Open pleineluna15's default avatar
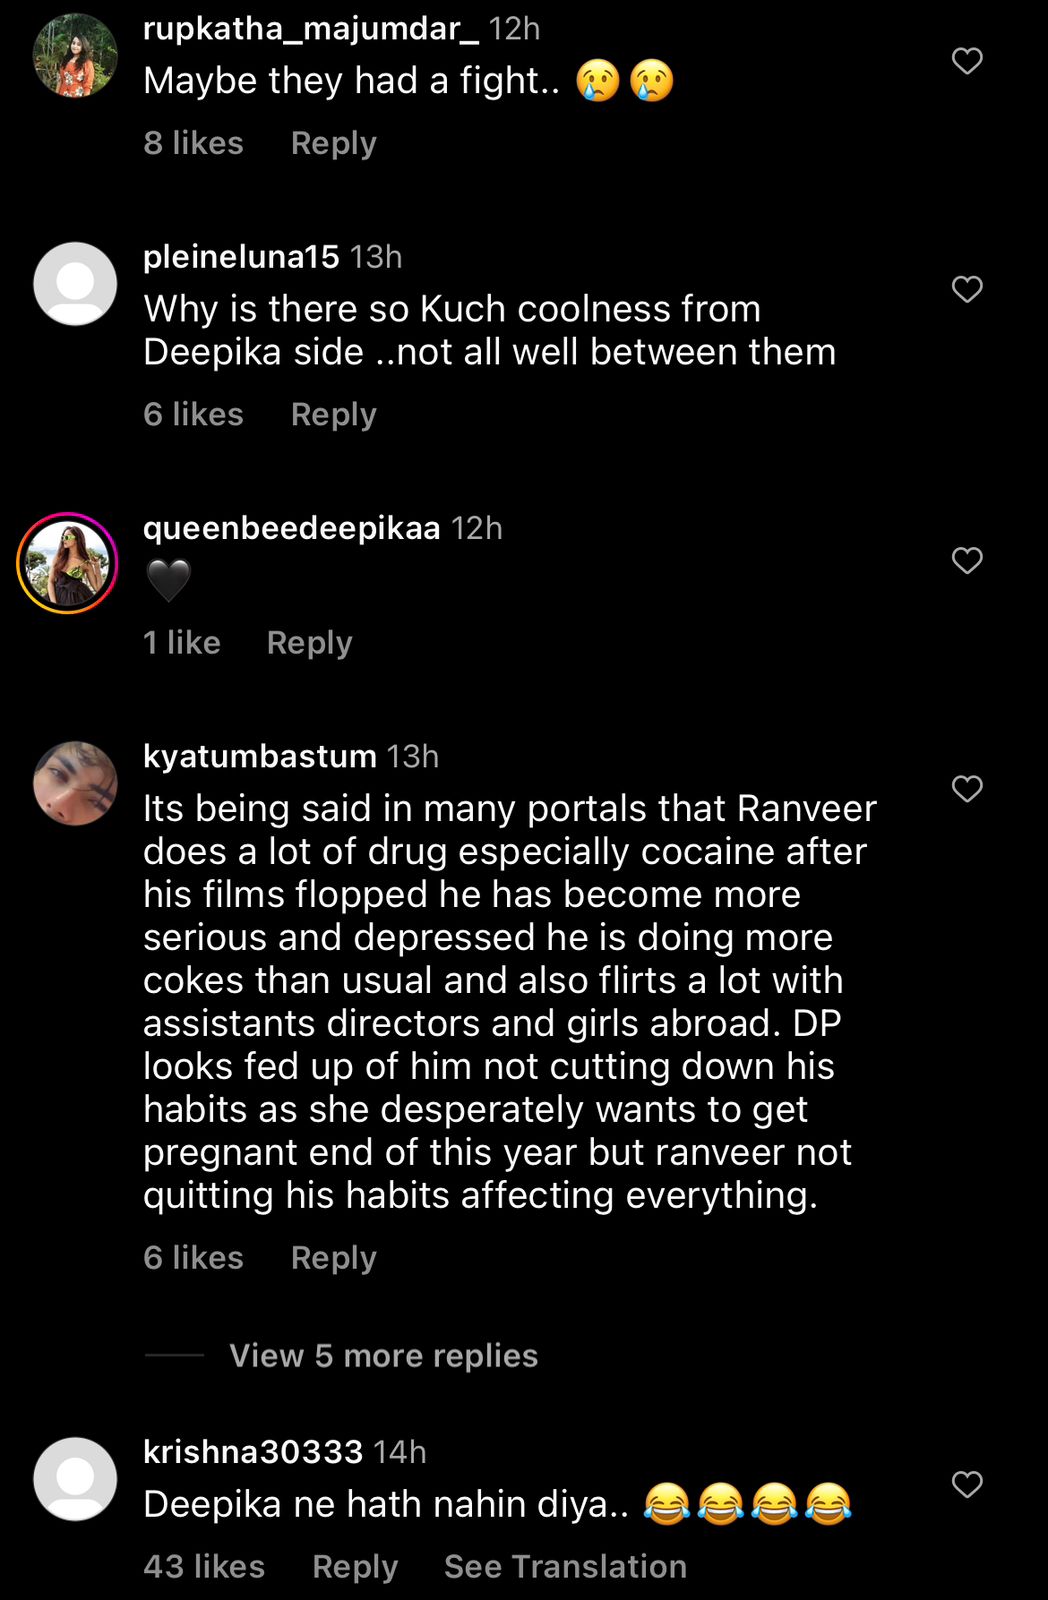 (75, 284)
